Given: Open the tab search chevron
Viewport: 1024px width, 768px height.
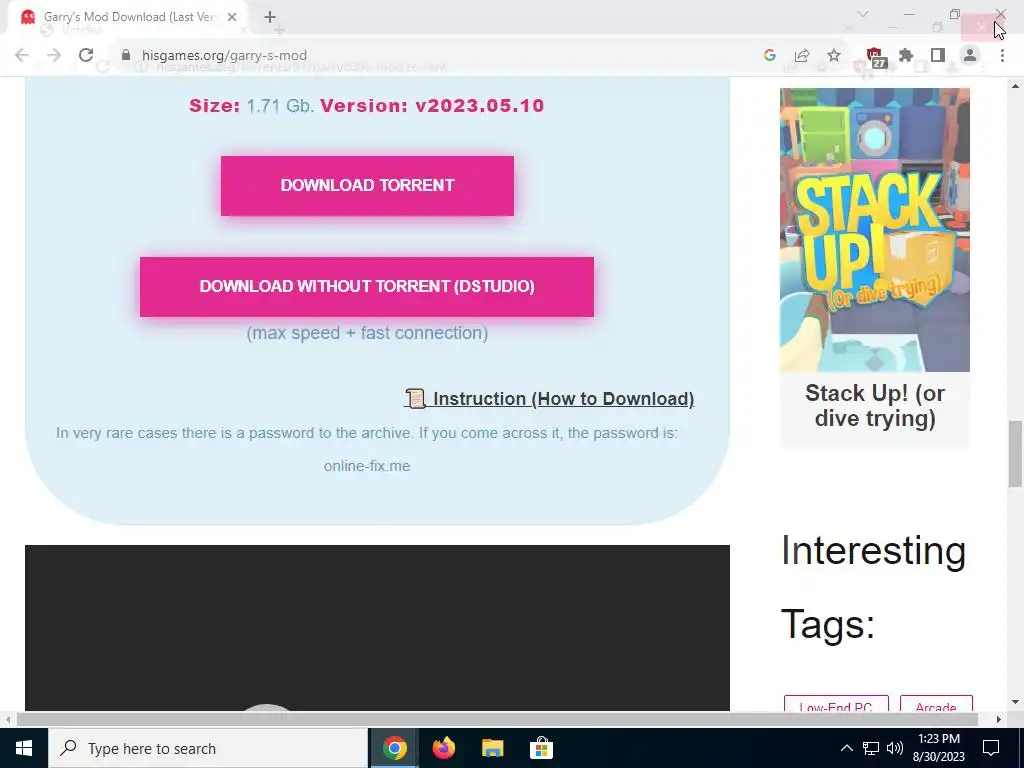Looking at the screenshot, I should (x=863, y=14).
